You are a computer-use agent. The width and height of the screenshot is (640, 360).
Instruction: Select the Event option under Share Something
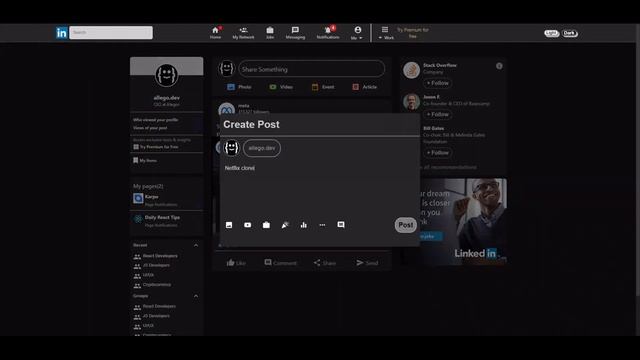(323, 87)
